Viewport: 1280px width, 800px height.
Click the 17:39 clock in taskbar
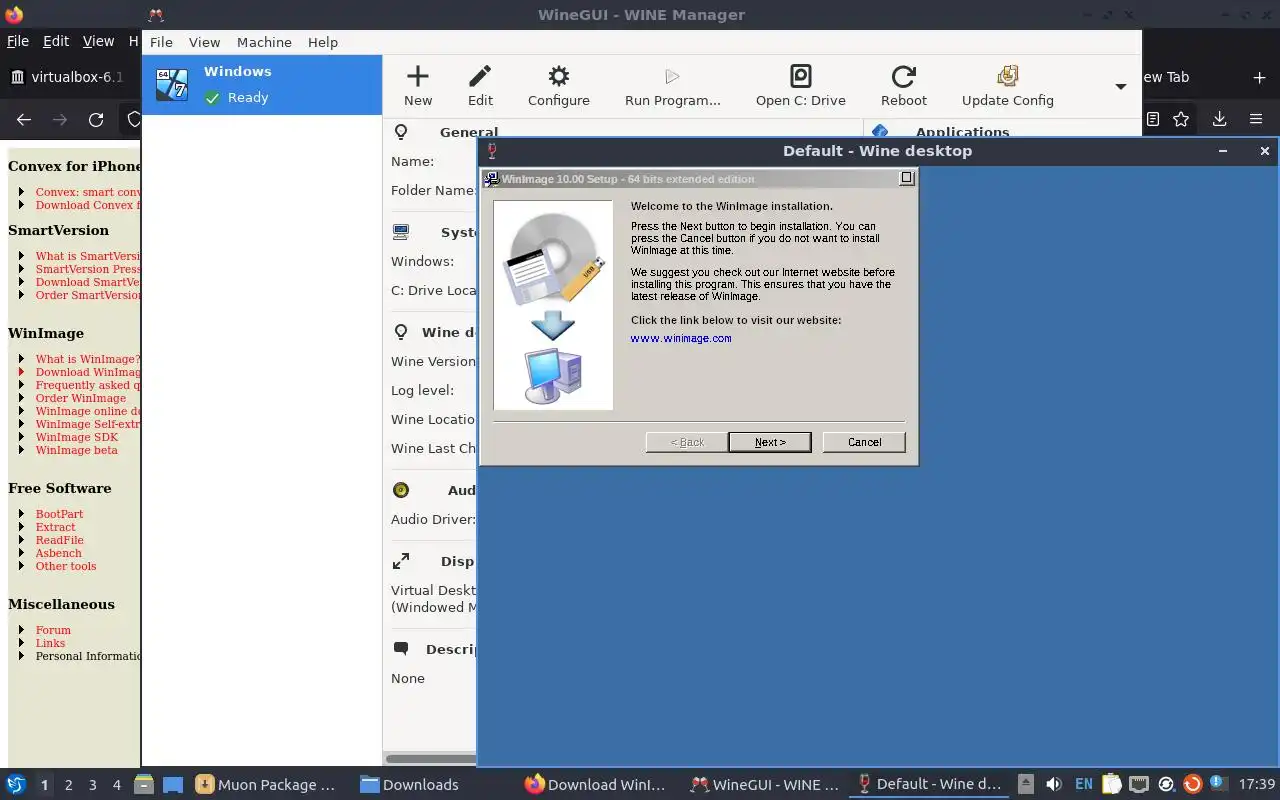point(1256,785)
